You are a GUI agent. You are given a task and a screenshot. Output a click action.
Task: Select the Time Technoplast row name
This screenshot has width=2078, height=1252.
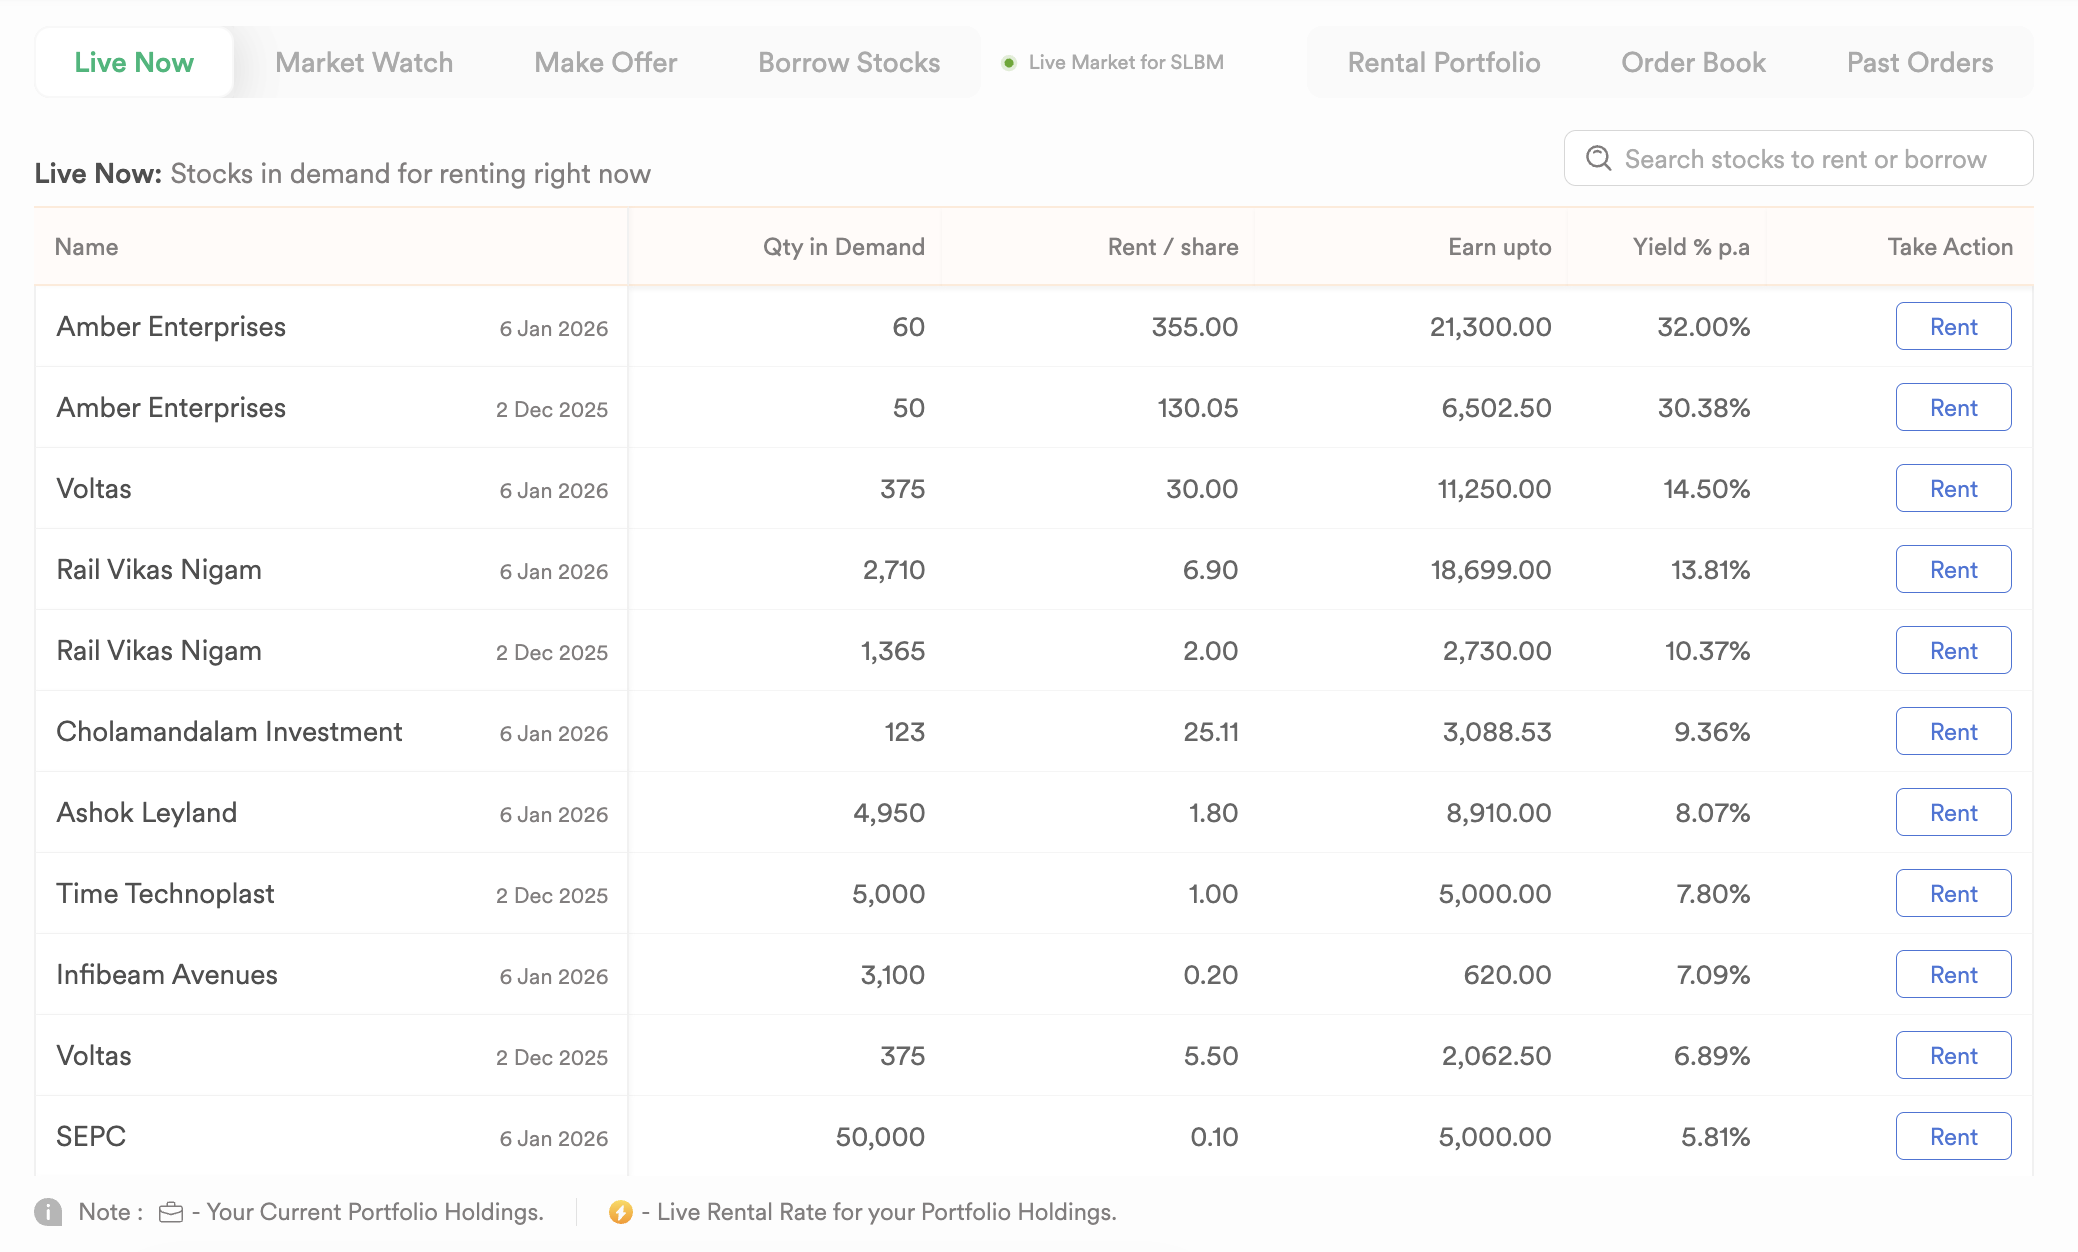[x=165, y=894]
